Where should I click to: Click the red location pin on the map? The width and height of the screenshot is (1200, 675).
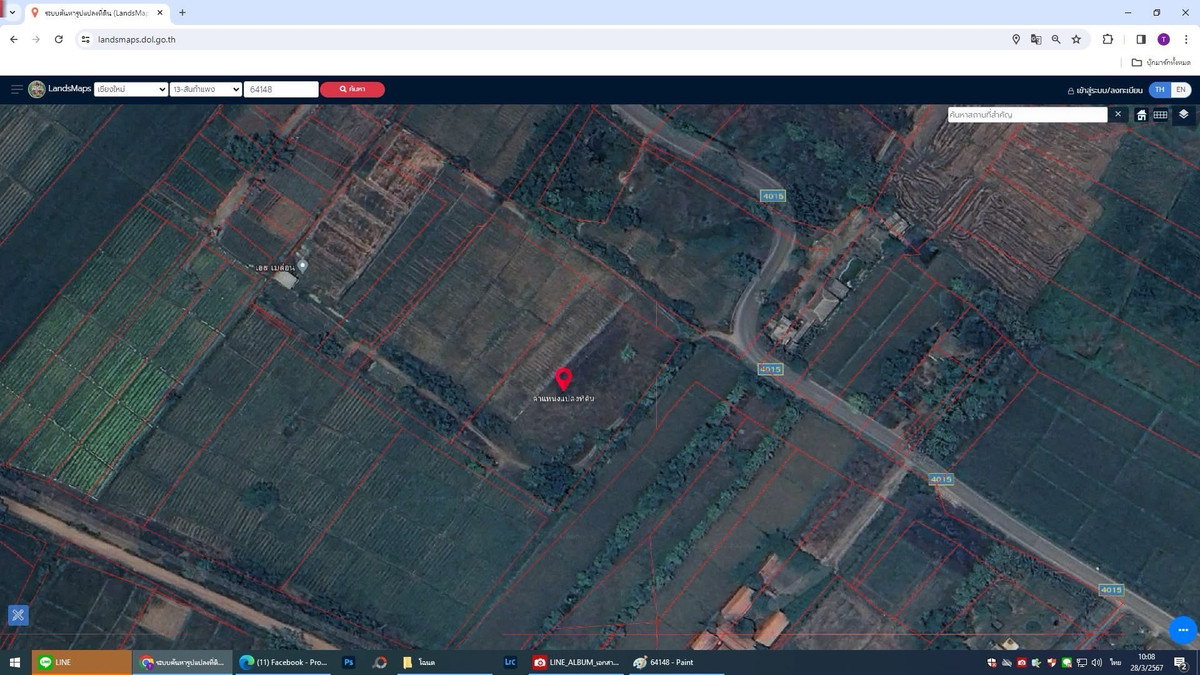coord(564,378)
